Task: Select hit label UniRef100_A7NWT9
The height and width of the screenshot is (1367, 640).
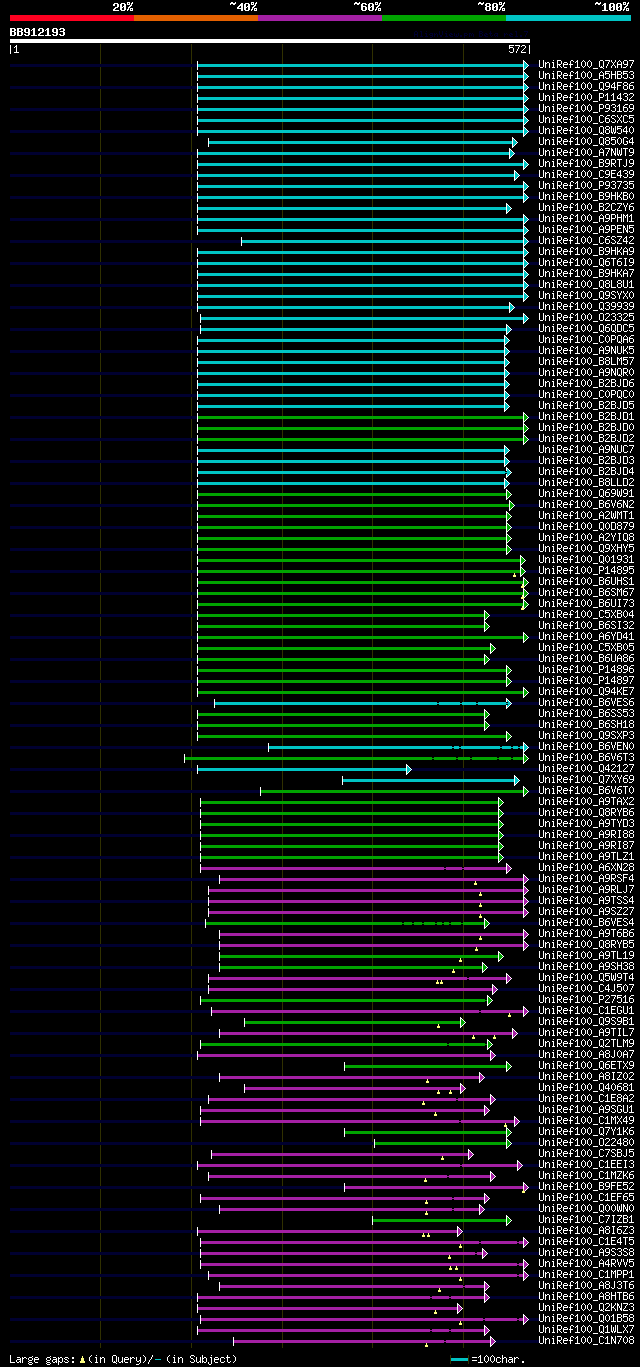Action: pyautogui.click(x=586, y=152)
